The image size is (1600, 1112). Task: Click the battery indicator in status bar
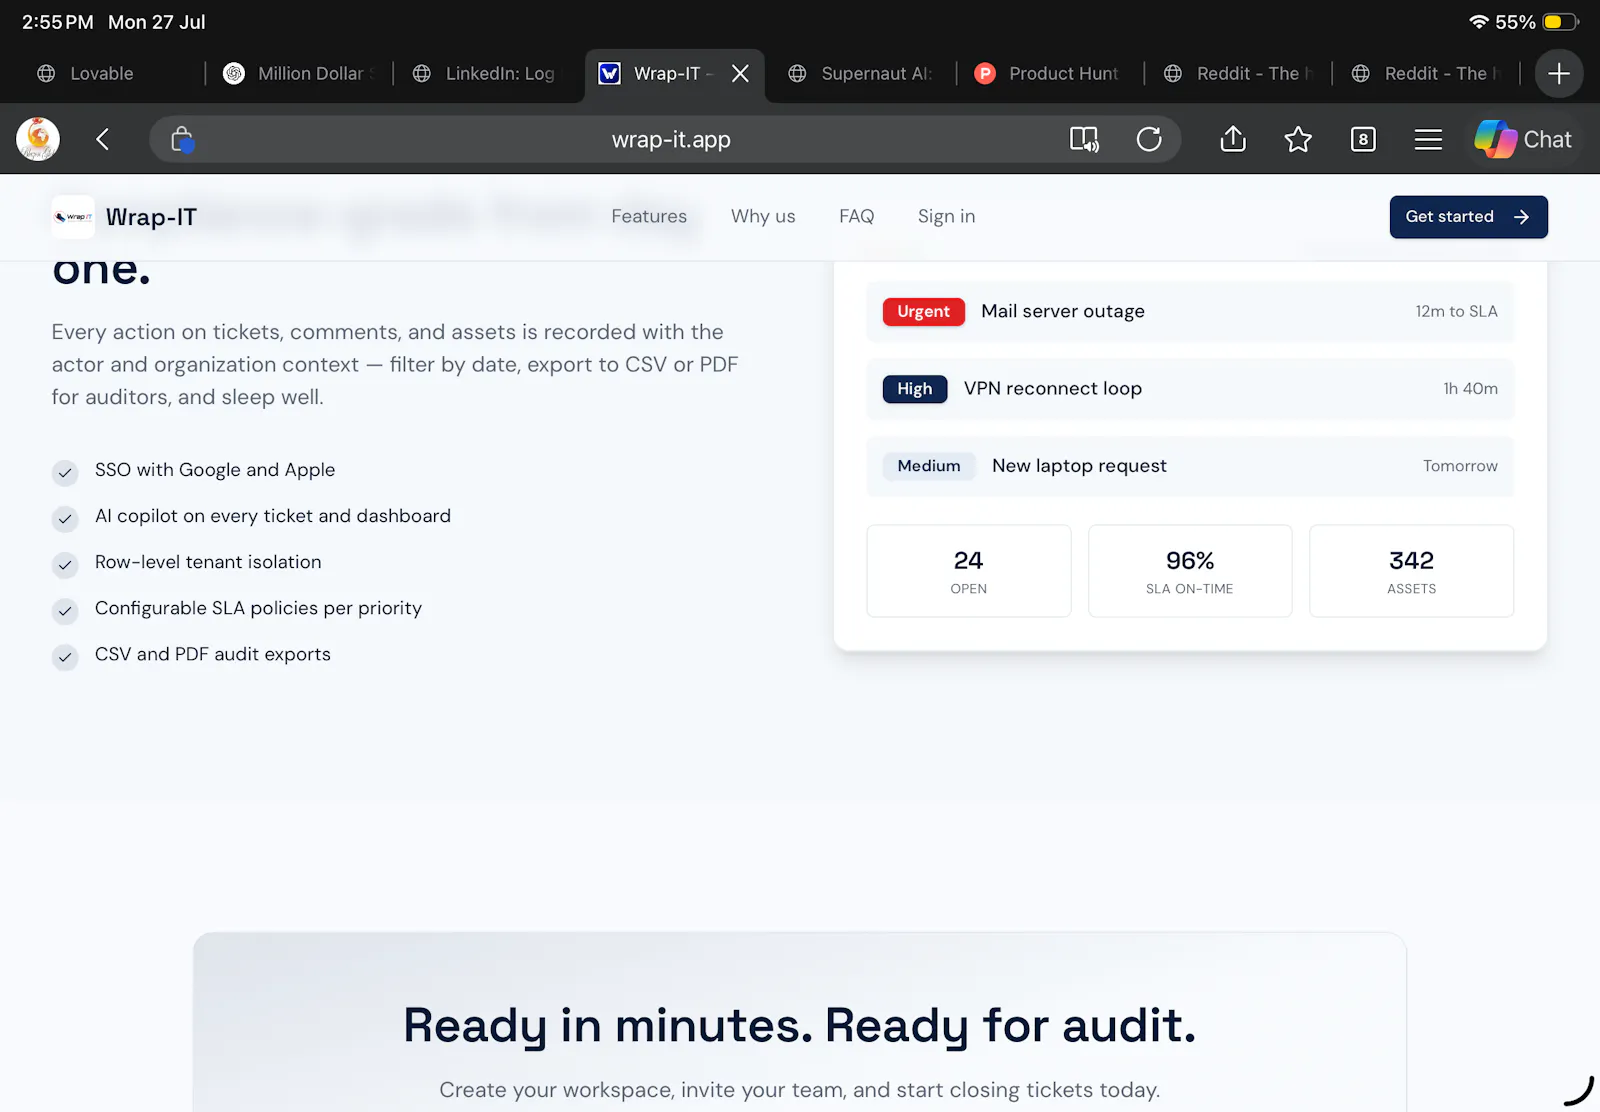tap(1561, 21)
